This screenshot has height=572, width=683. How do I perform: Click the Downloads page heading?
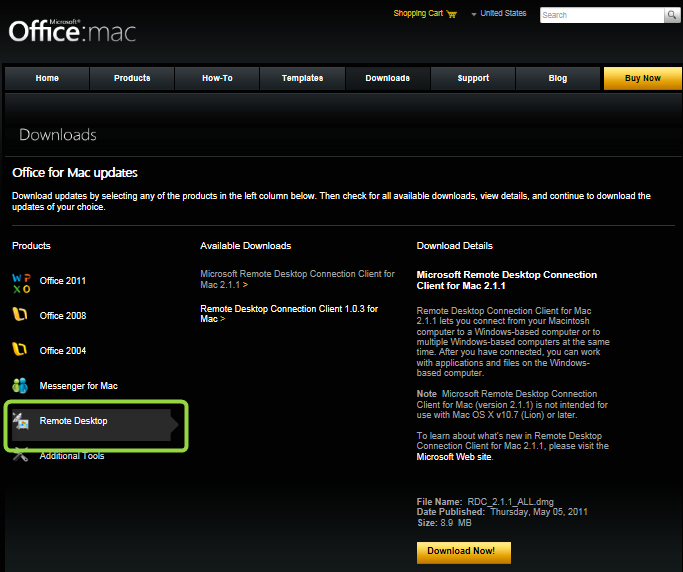pyautogui.click(x=58, y=135)
